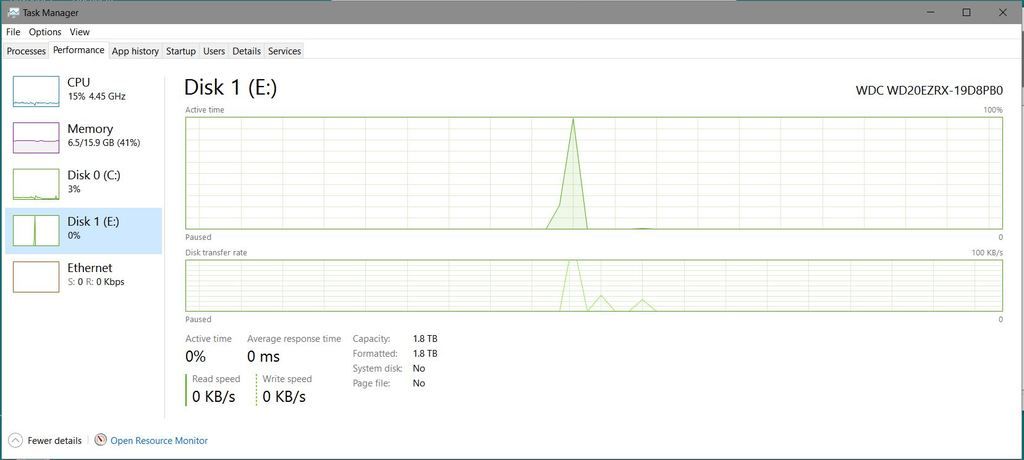Open the Options menu
Image resolution: width=1024 pixels, height=460 pixels.
pos(45,32)
